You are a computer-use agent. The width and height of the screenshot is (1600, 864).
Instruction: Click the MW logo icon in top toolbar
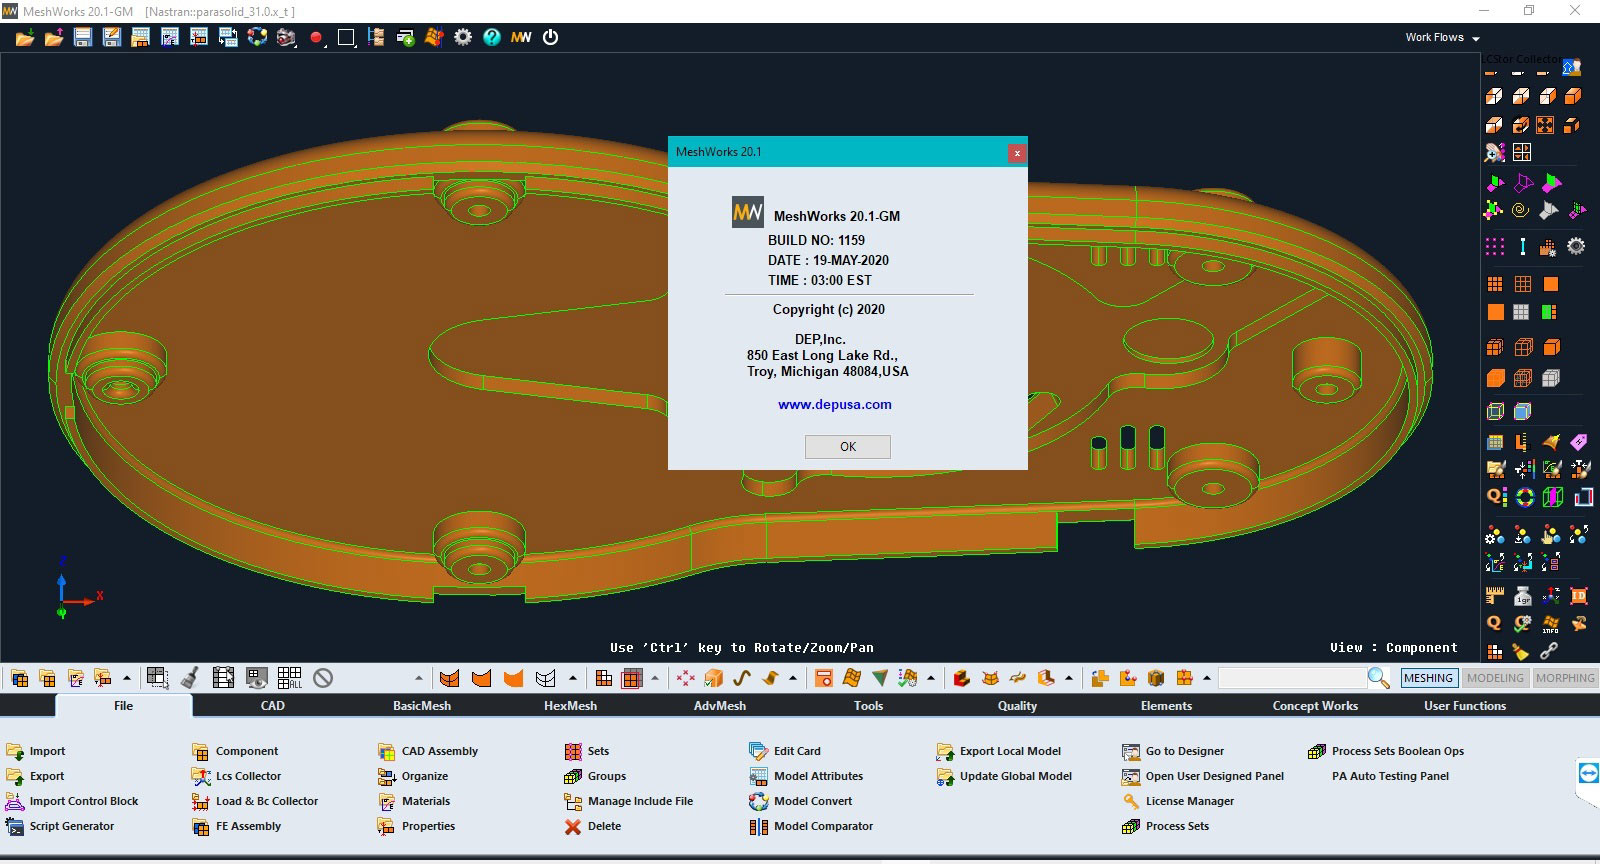tap(521, 37)
